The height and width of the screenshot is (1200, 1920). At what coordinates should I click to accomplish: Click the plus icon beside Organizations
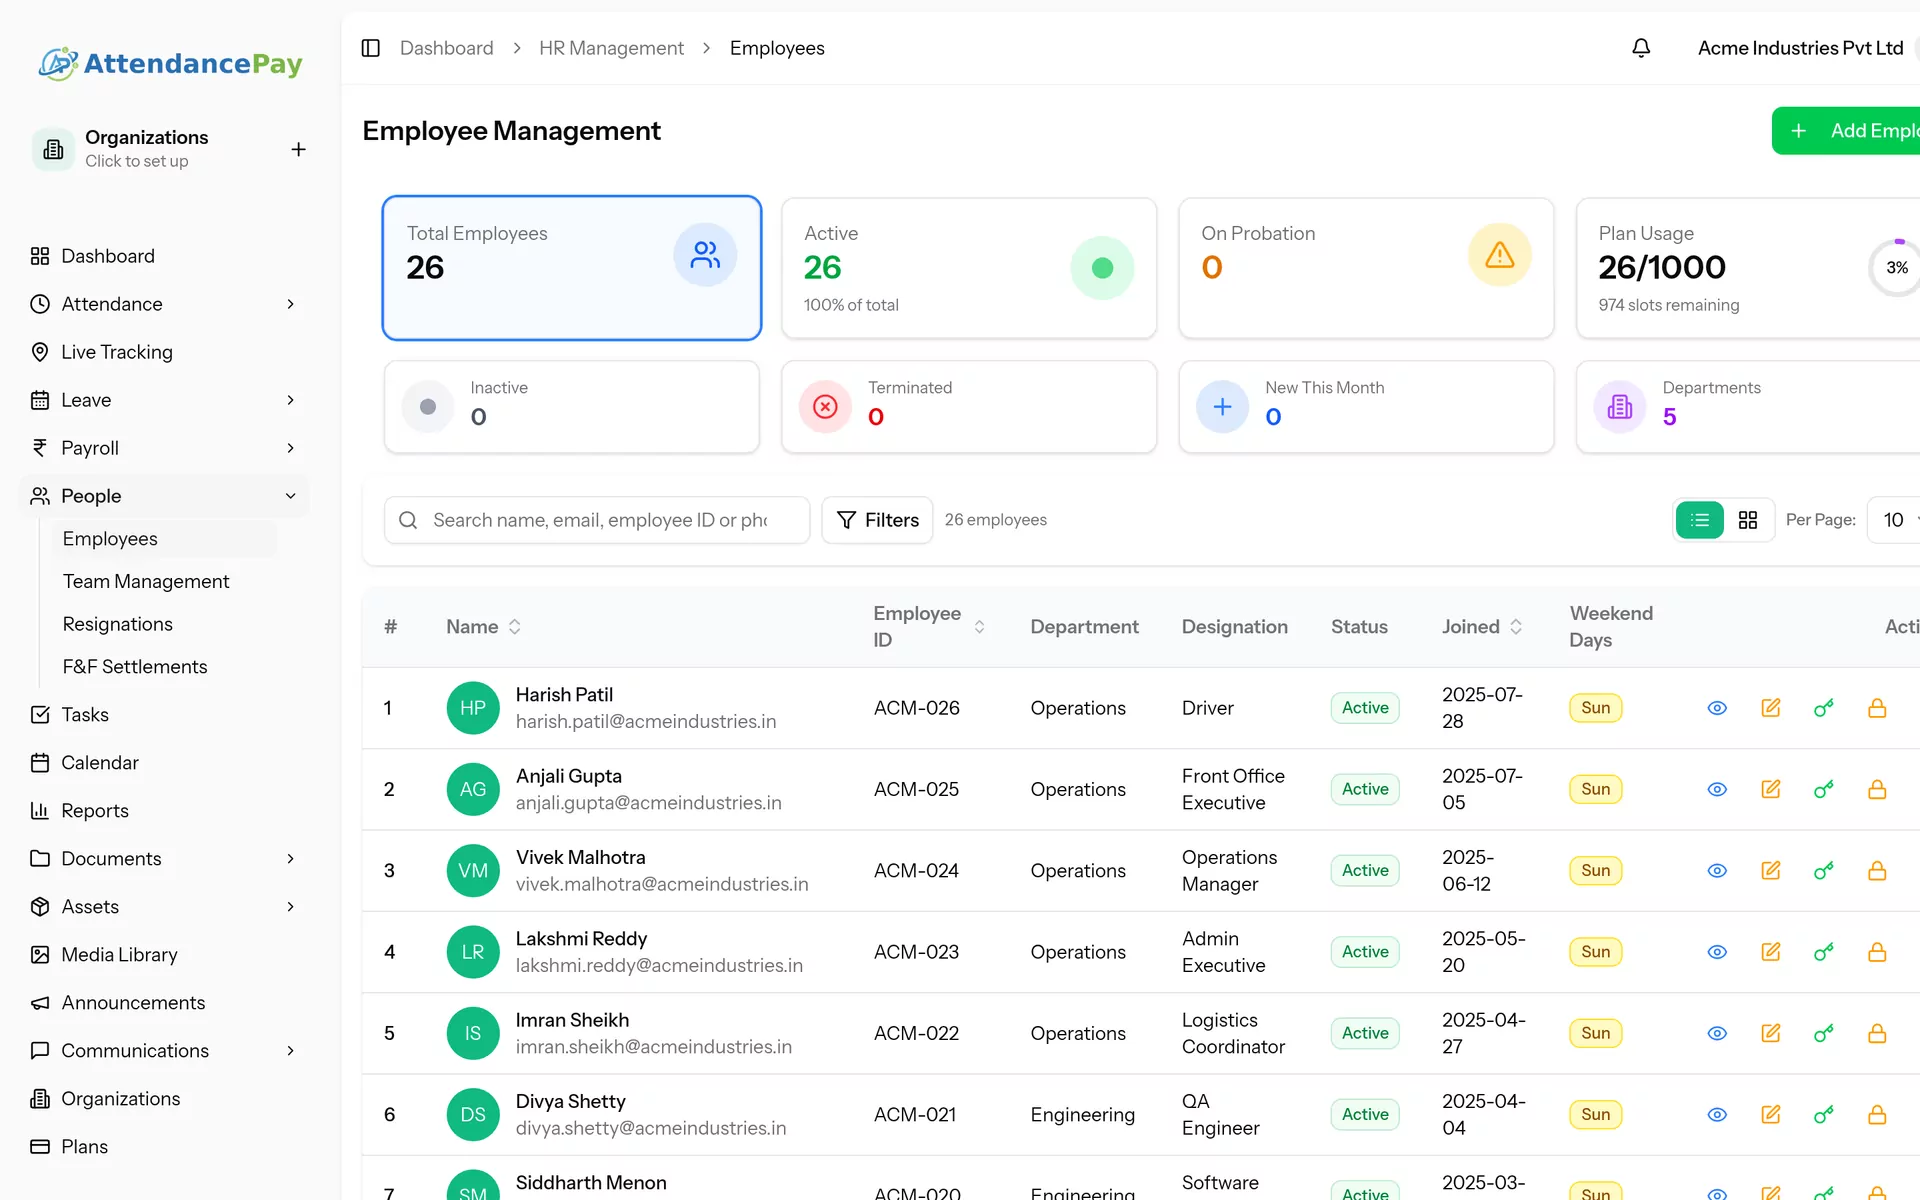point(298,149)
